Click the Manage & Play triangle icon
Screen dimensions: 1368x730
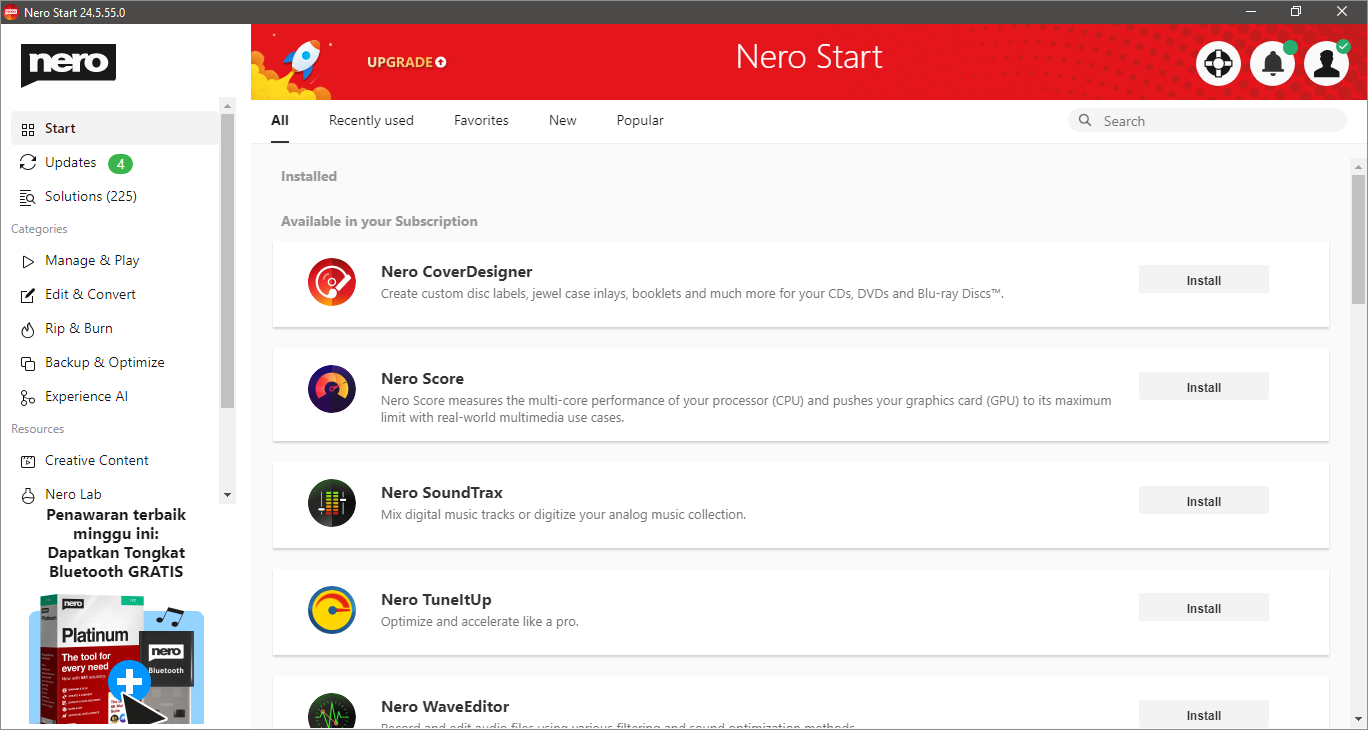[28, 261]
